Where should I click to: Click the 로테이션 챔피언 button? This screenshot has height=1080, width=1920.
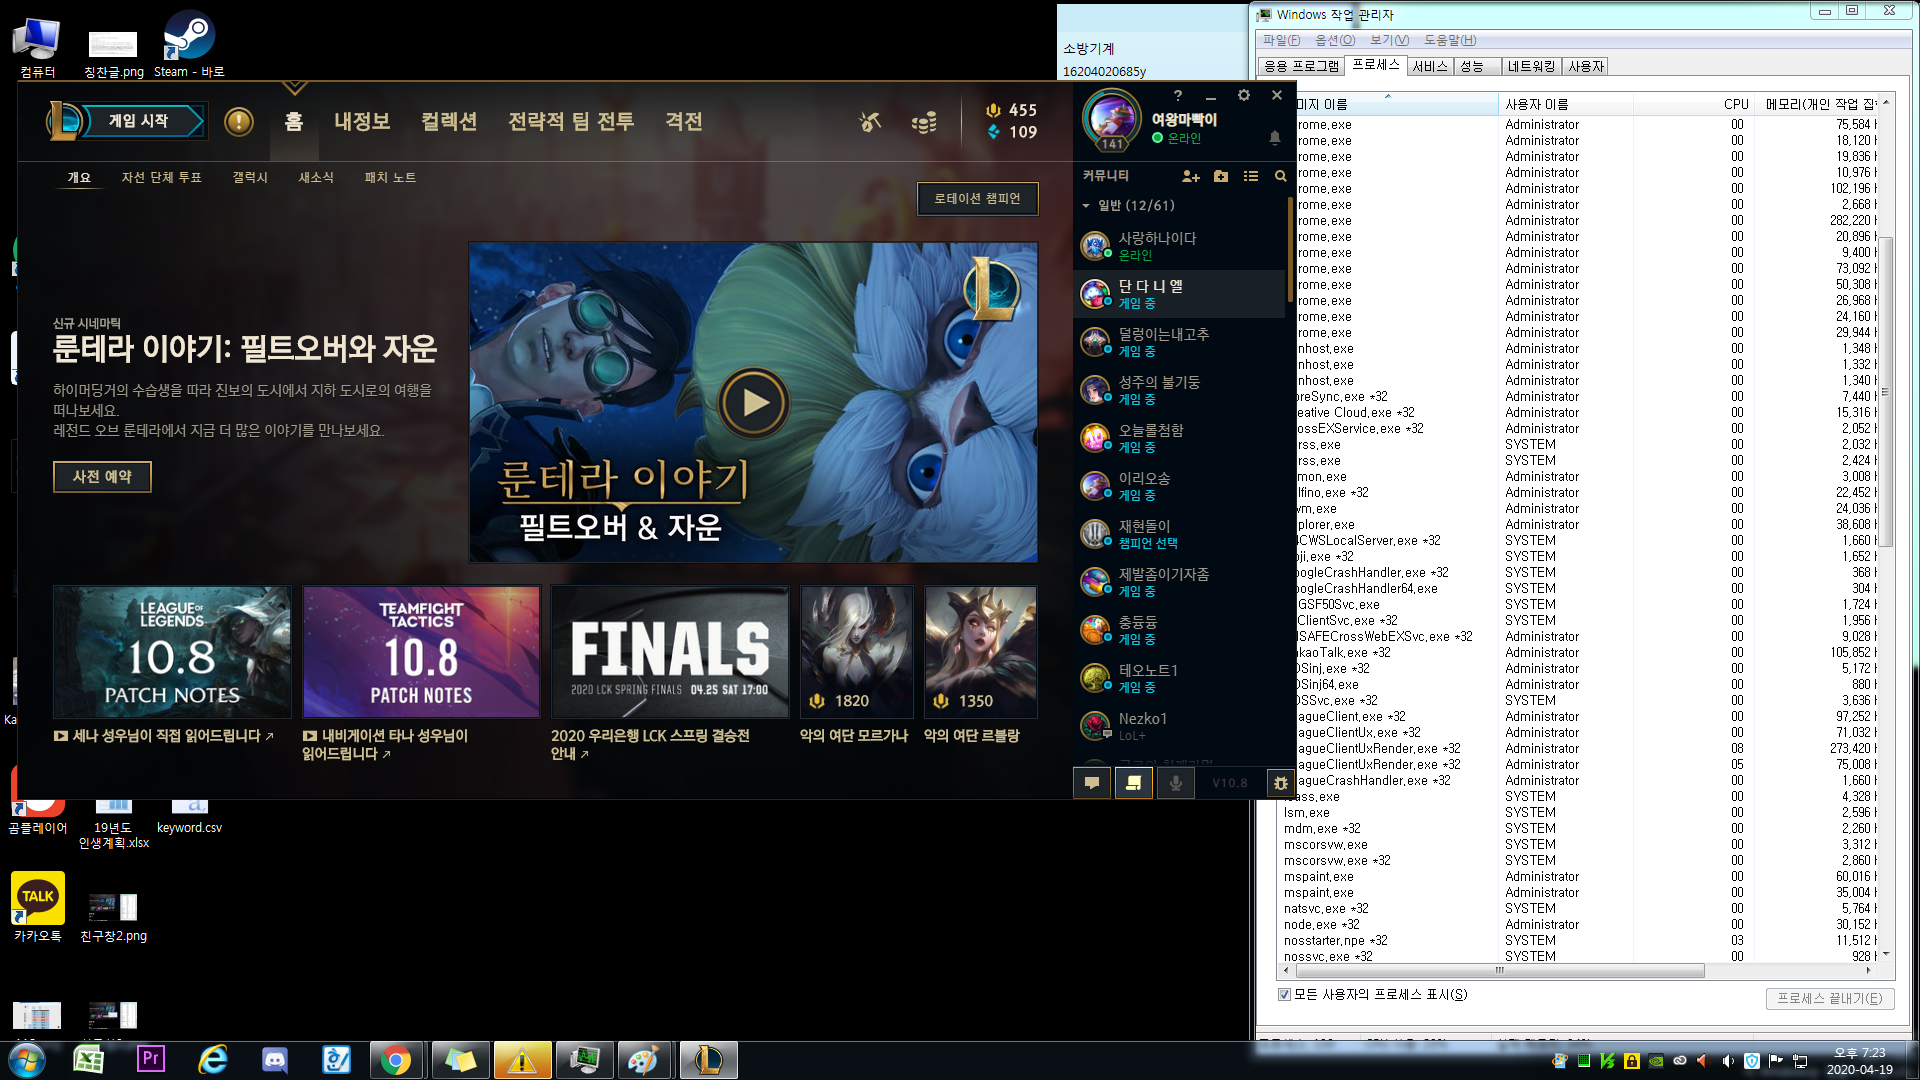tap(977, 199)
